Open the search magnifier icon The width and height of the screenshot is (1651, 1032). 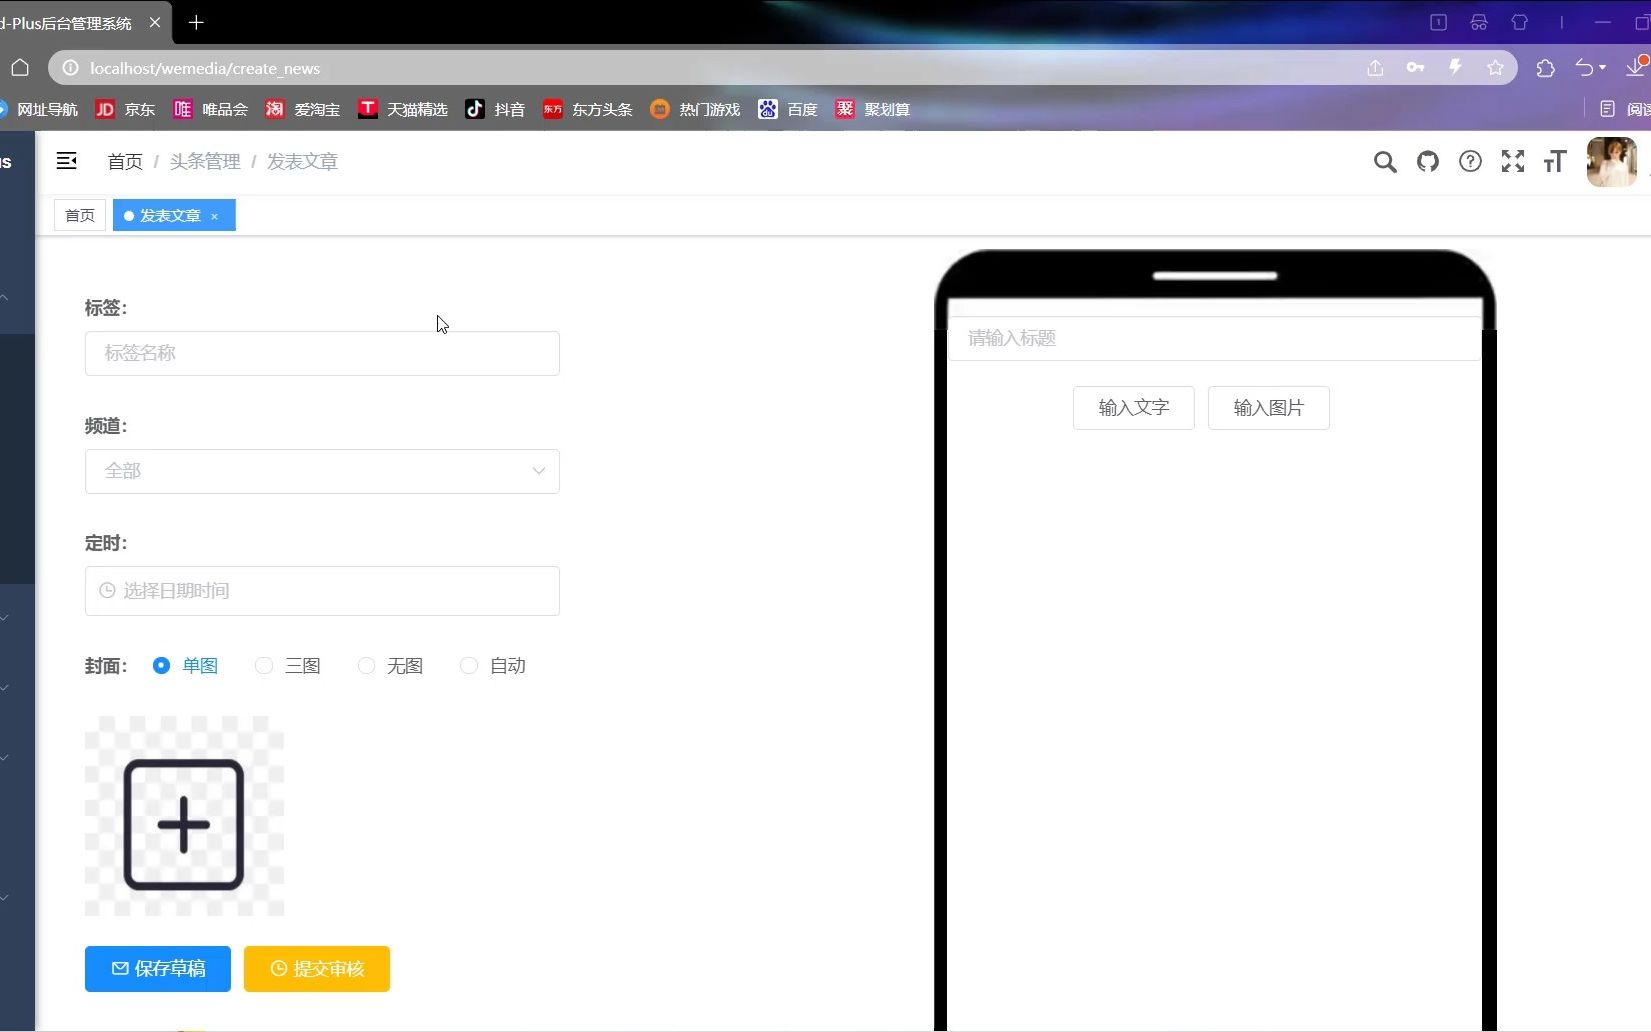(1384, 162)
